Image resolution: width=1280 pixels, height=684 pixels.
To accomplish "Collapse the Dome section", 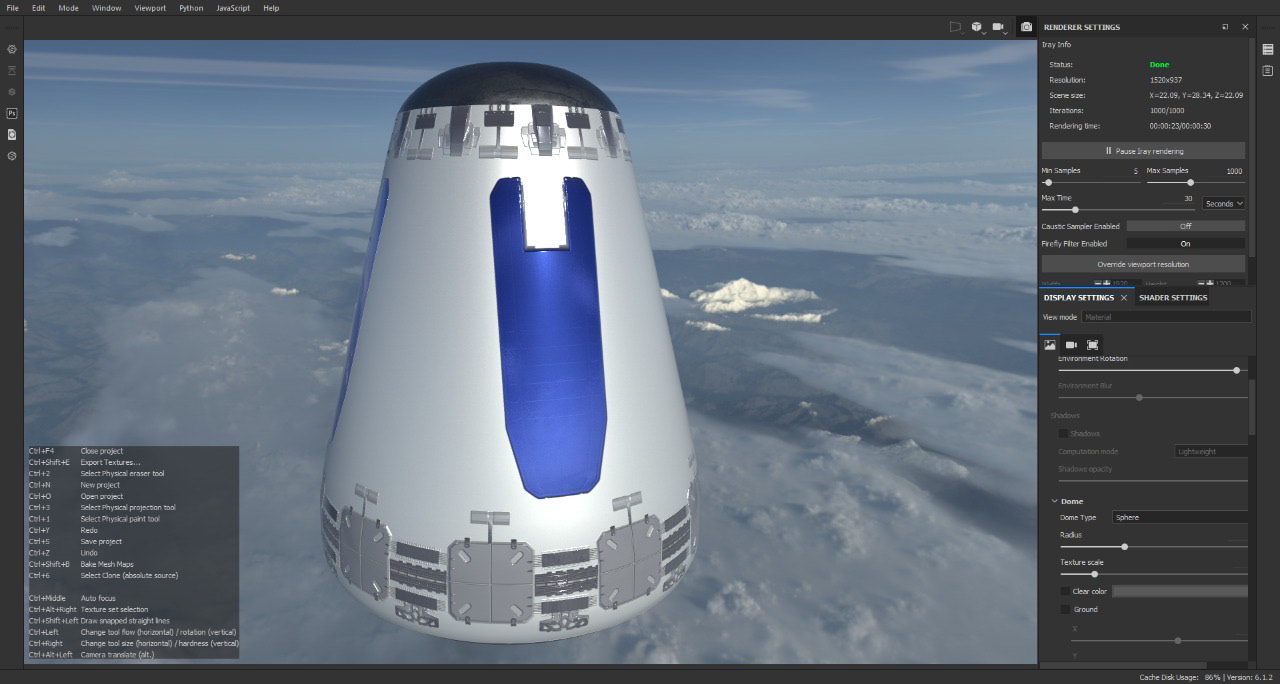I will 1054,500.
